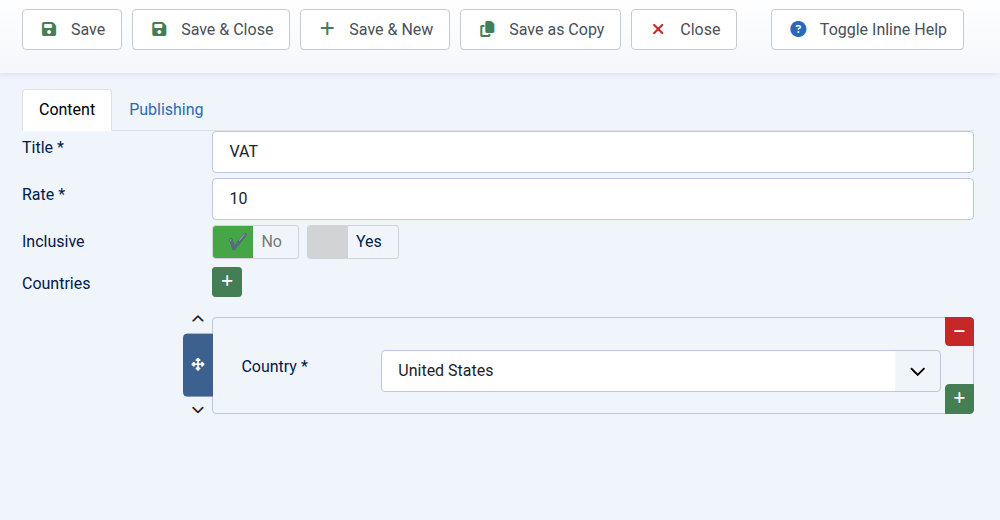Screen dimensions: 1000x520
Task: Click the Save as Copy icon
Action: click(487, 30)
